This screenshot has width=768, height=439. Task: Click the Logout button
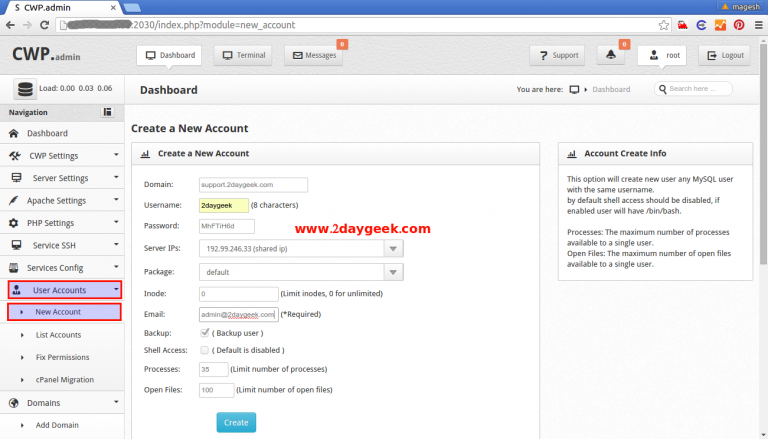[x=725, y=55]
